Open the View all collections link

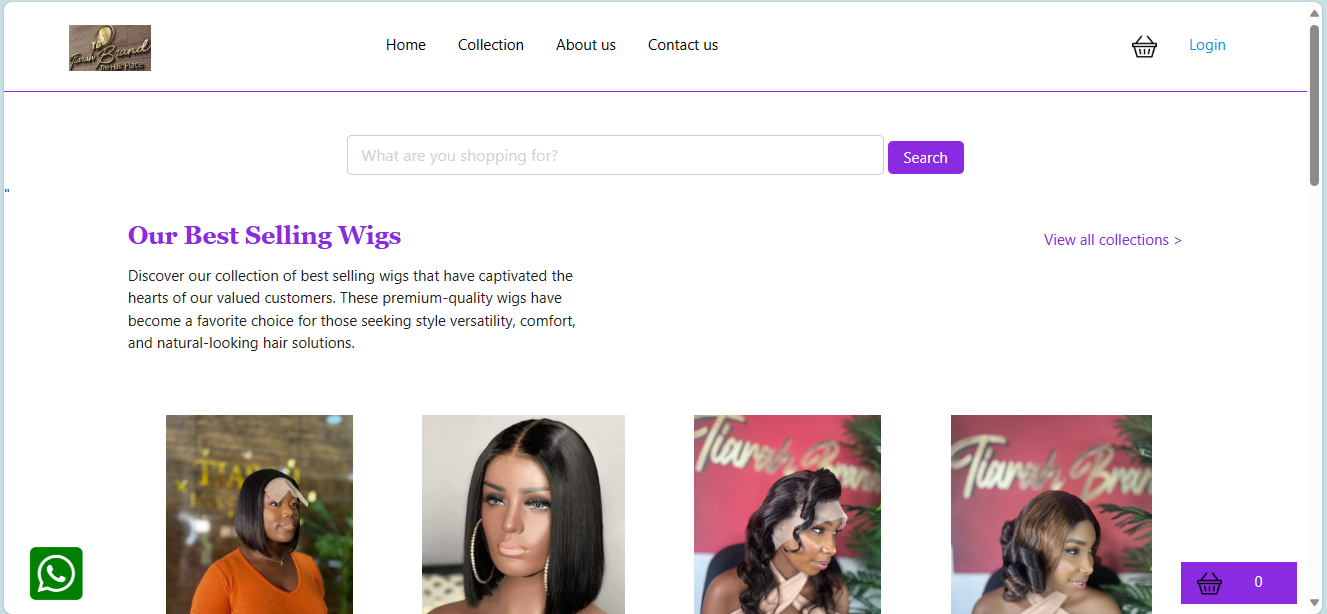[1112, 239]
